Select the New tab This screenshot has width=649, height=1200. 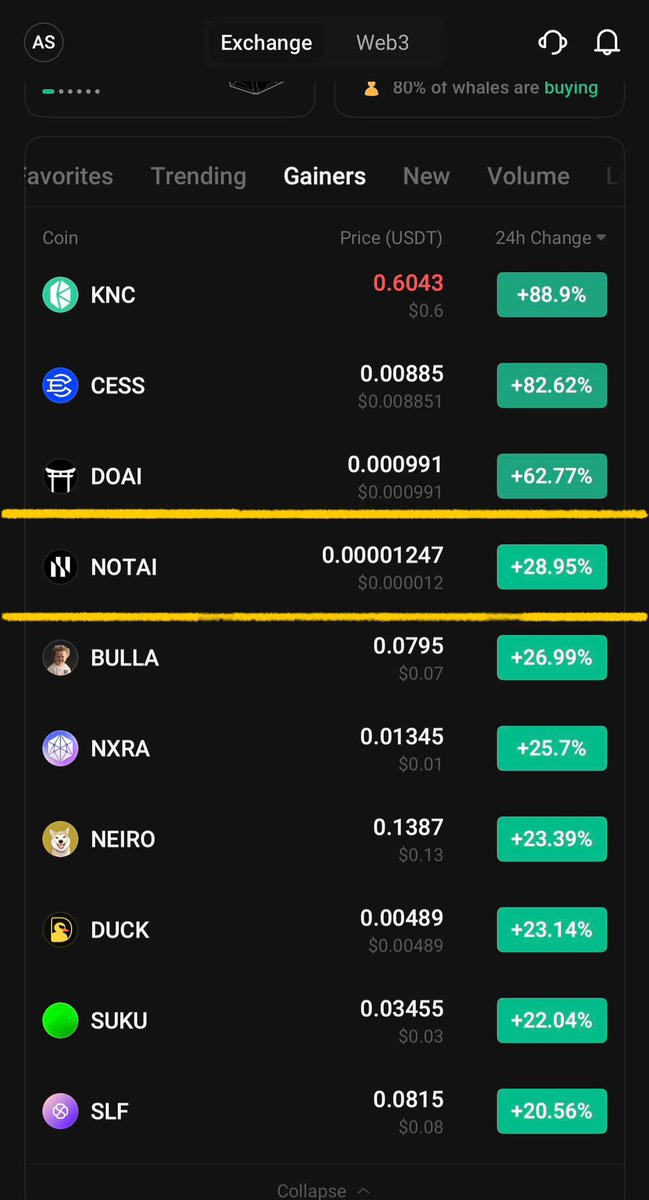click(426, 176)
